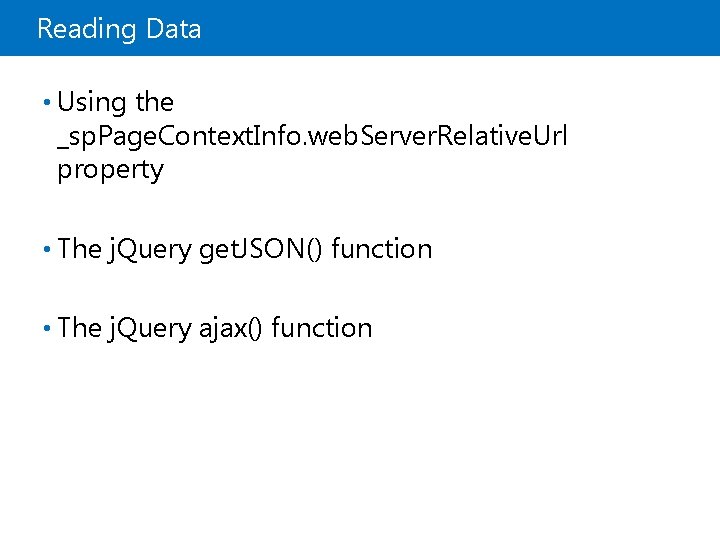The height and width of the screenshot is (540, 720).
Task: Select the _spPageContextInfo.webServerRelativeUrl text
Action: click(312, 136)
